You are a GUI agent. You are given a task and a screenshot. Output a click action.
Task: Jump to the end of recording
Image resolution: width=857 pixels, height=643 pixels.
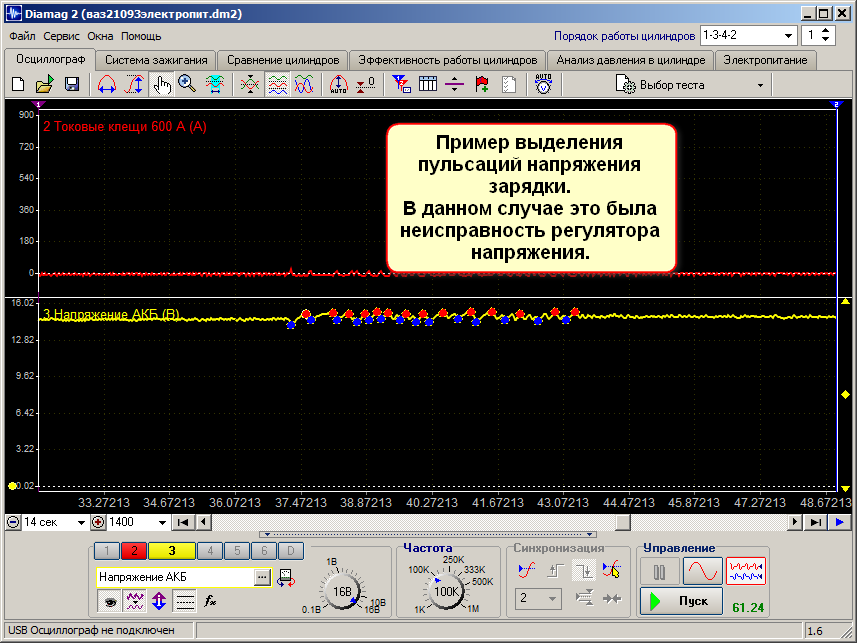coord(815,522)
